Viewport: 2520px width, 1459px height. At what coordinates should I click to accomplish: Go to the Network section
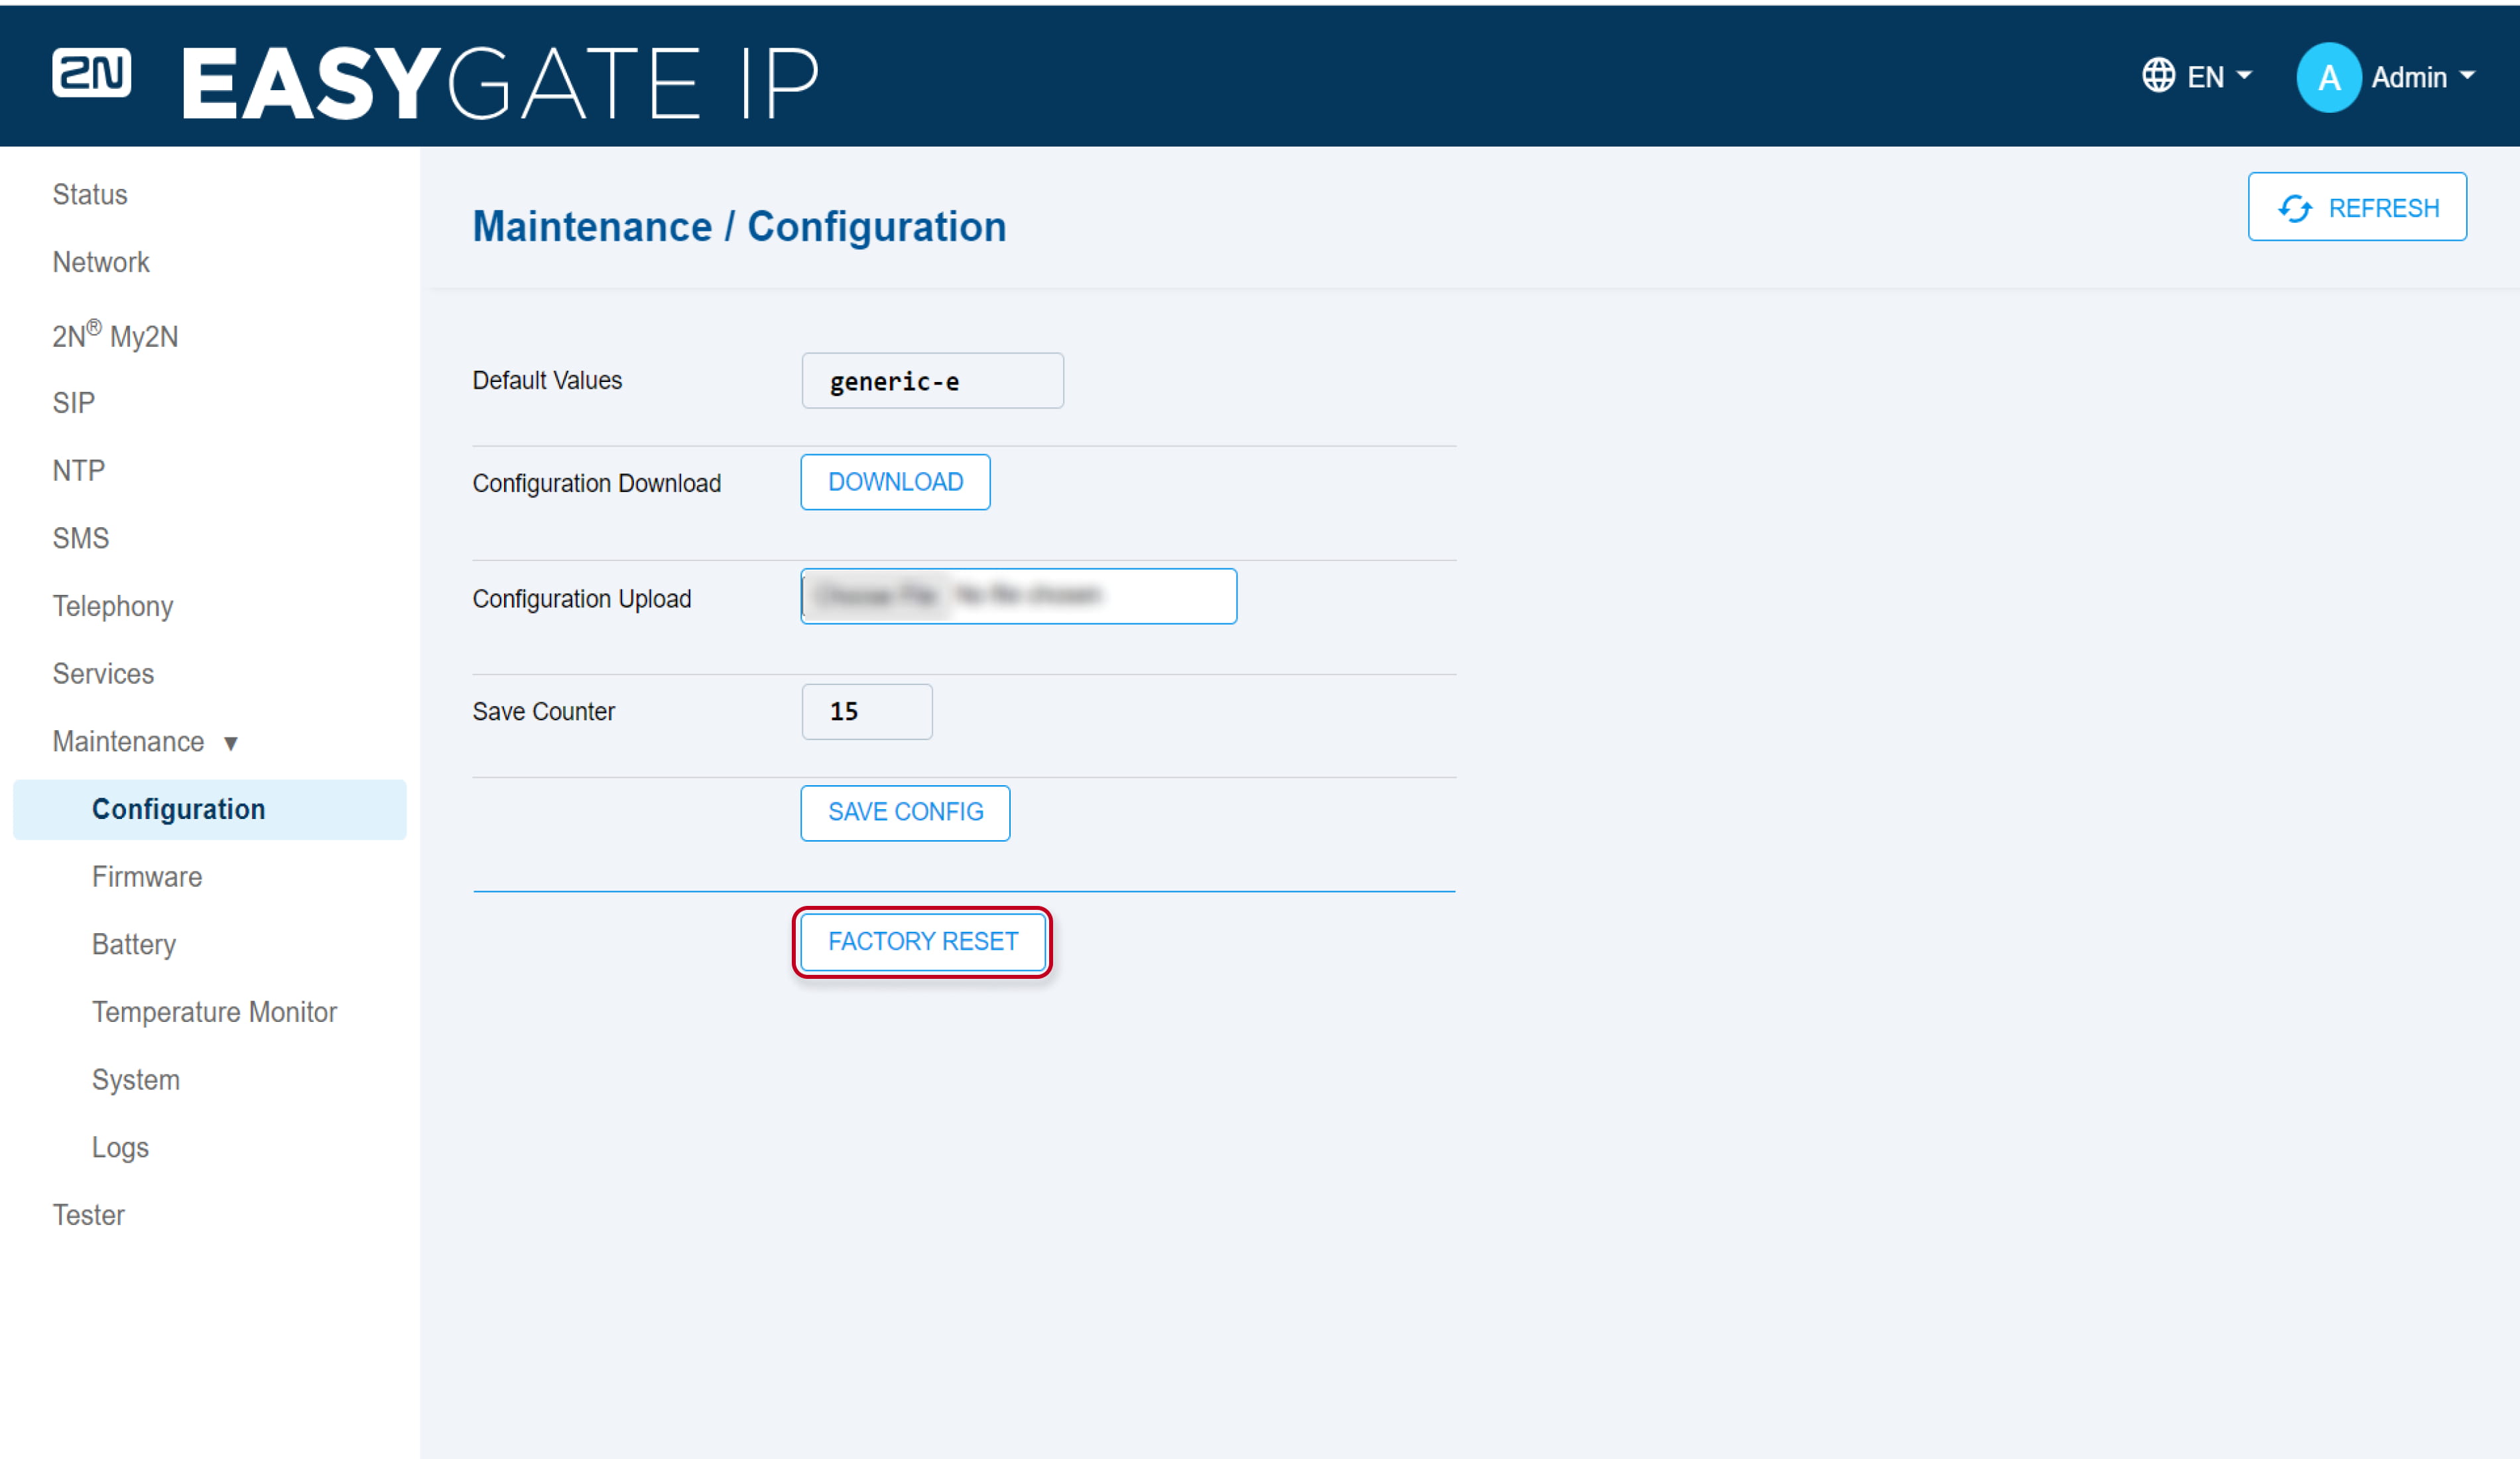tap(101, 262)
